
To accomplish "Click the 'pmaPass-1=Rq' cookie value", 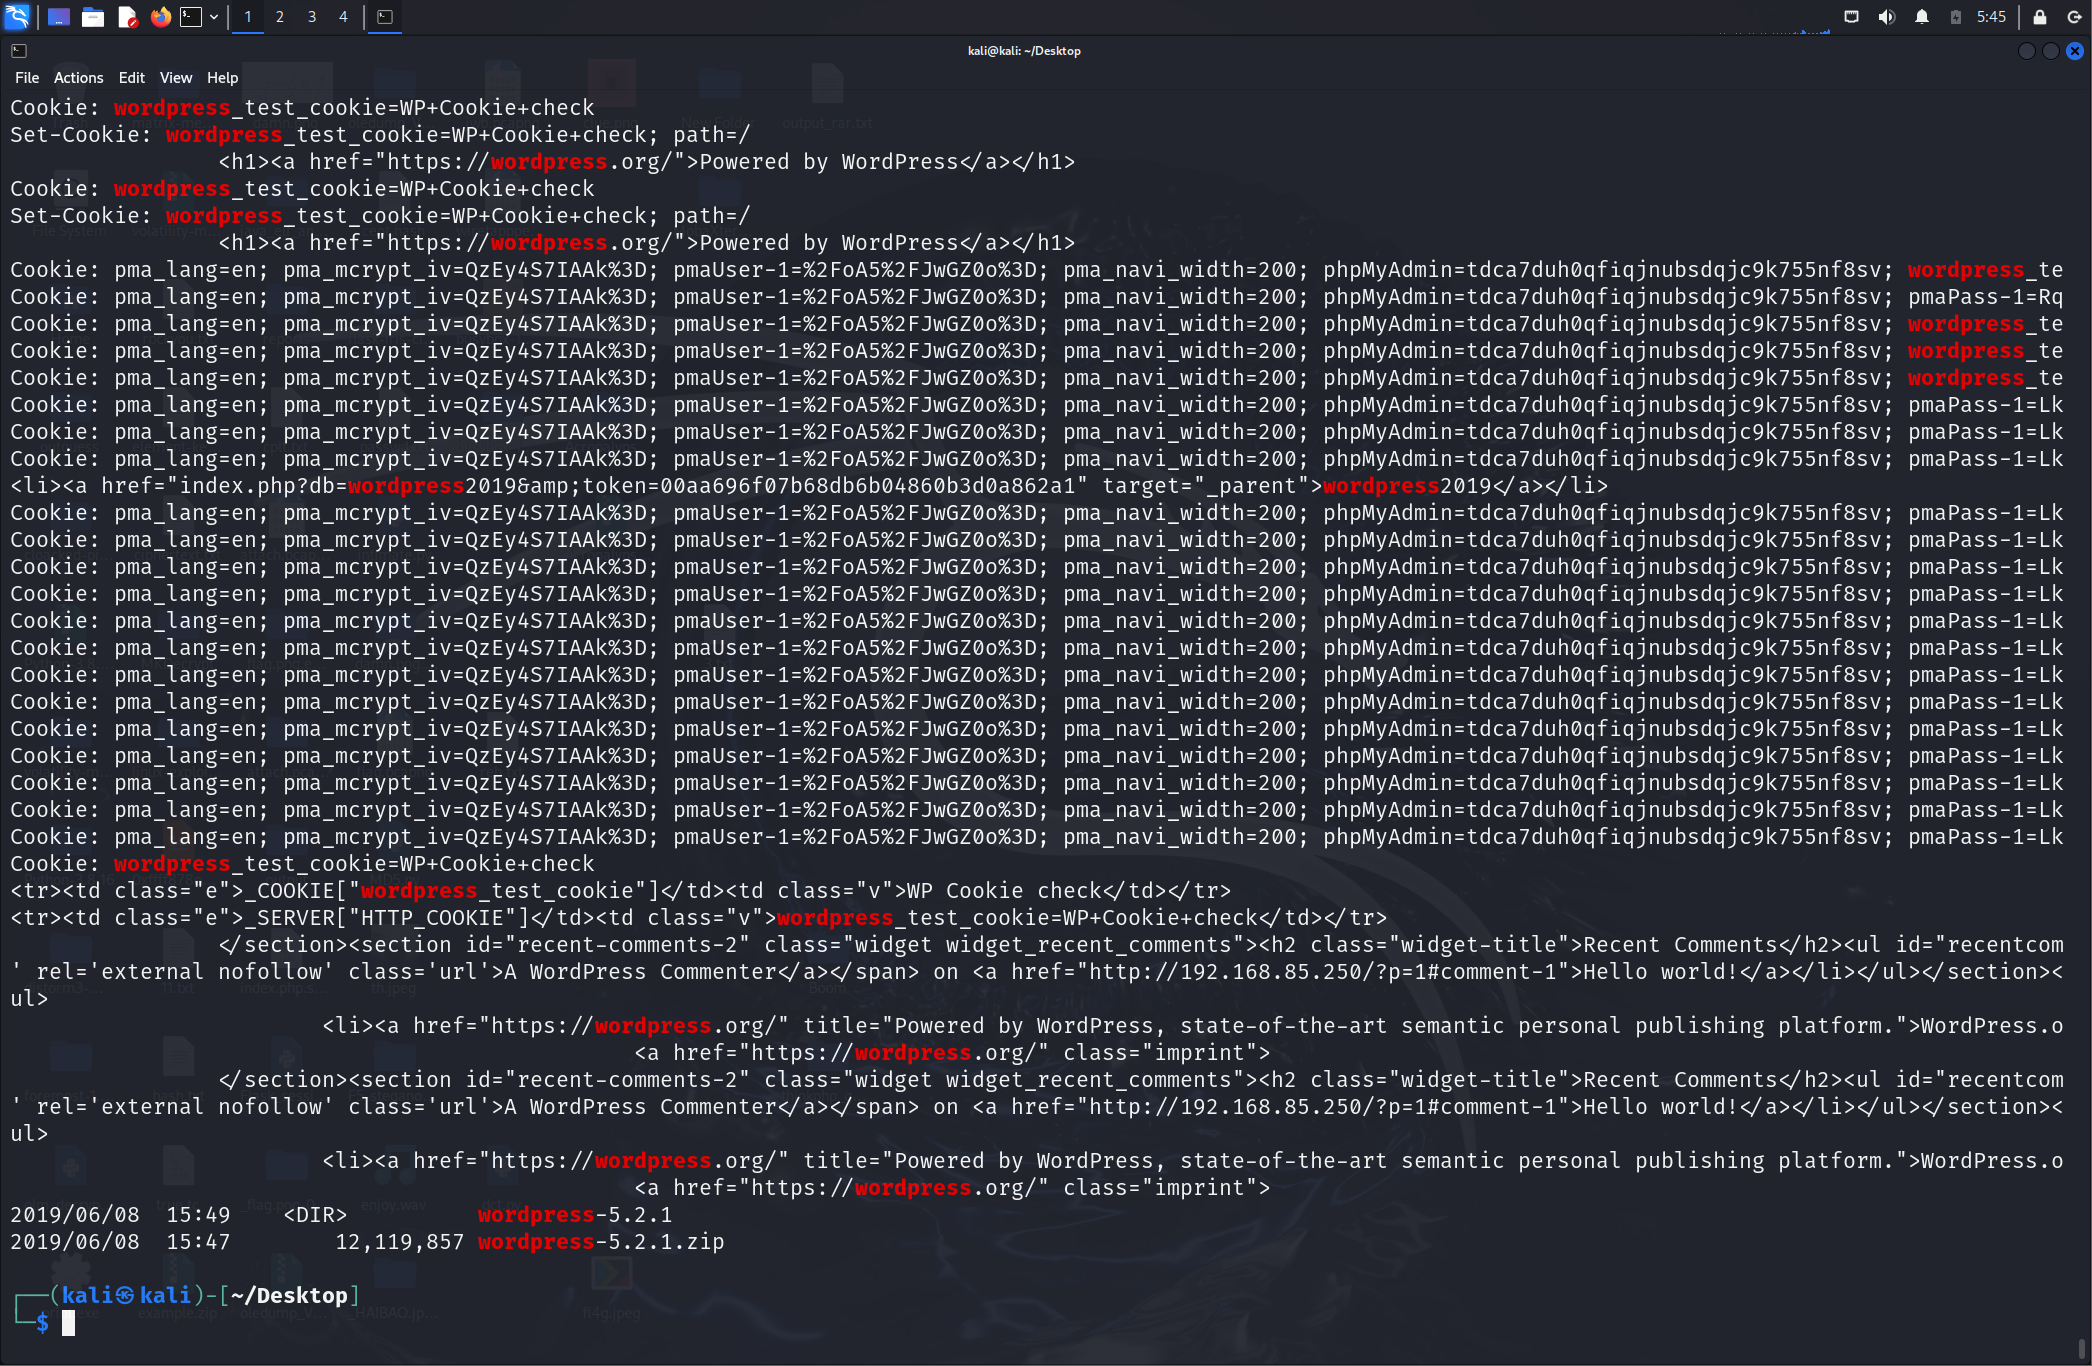I will coord(1985,297).
